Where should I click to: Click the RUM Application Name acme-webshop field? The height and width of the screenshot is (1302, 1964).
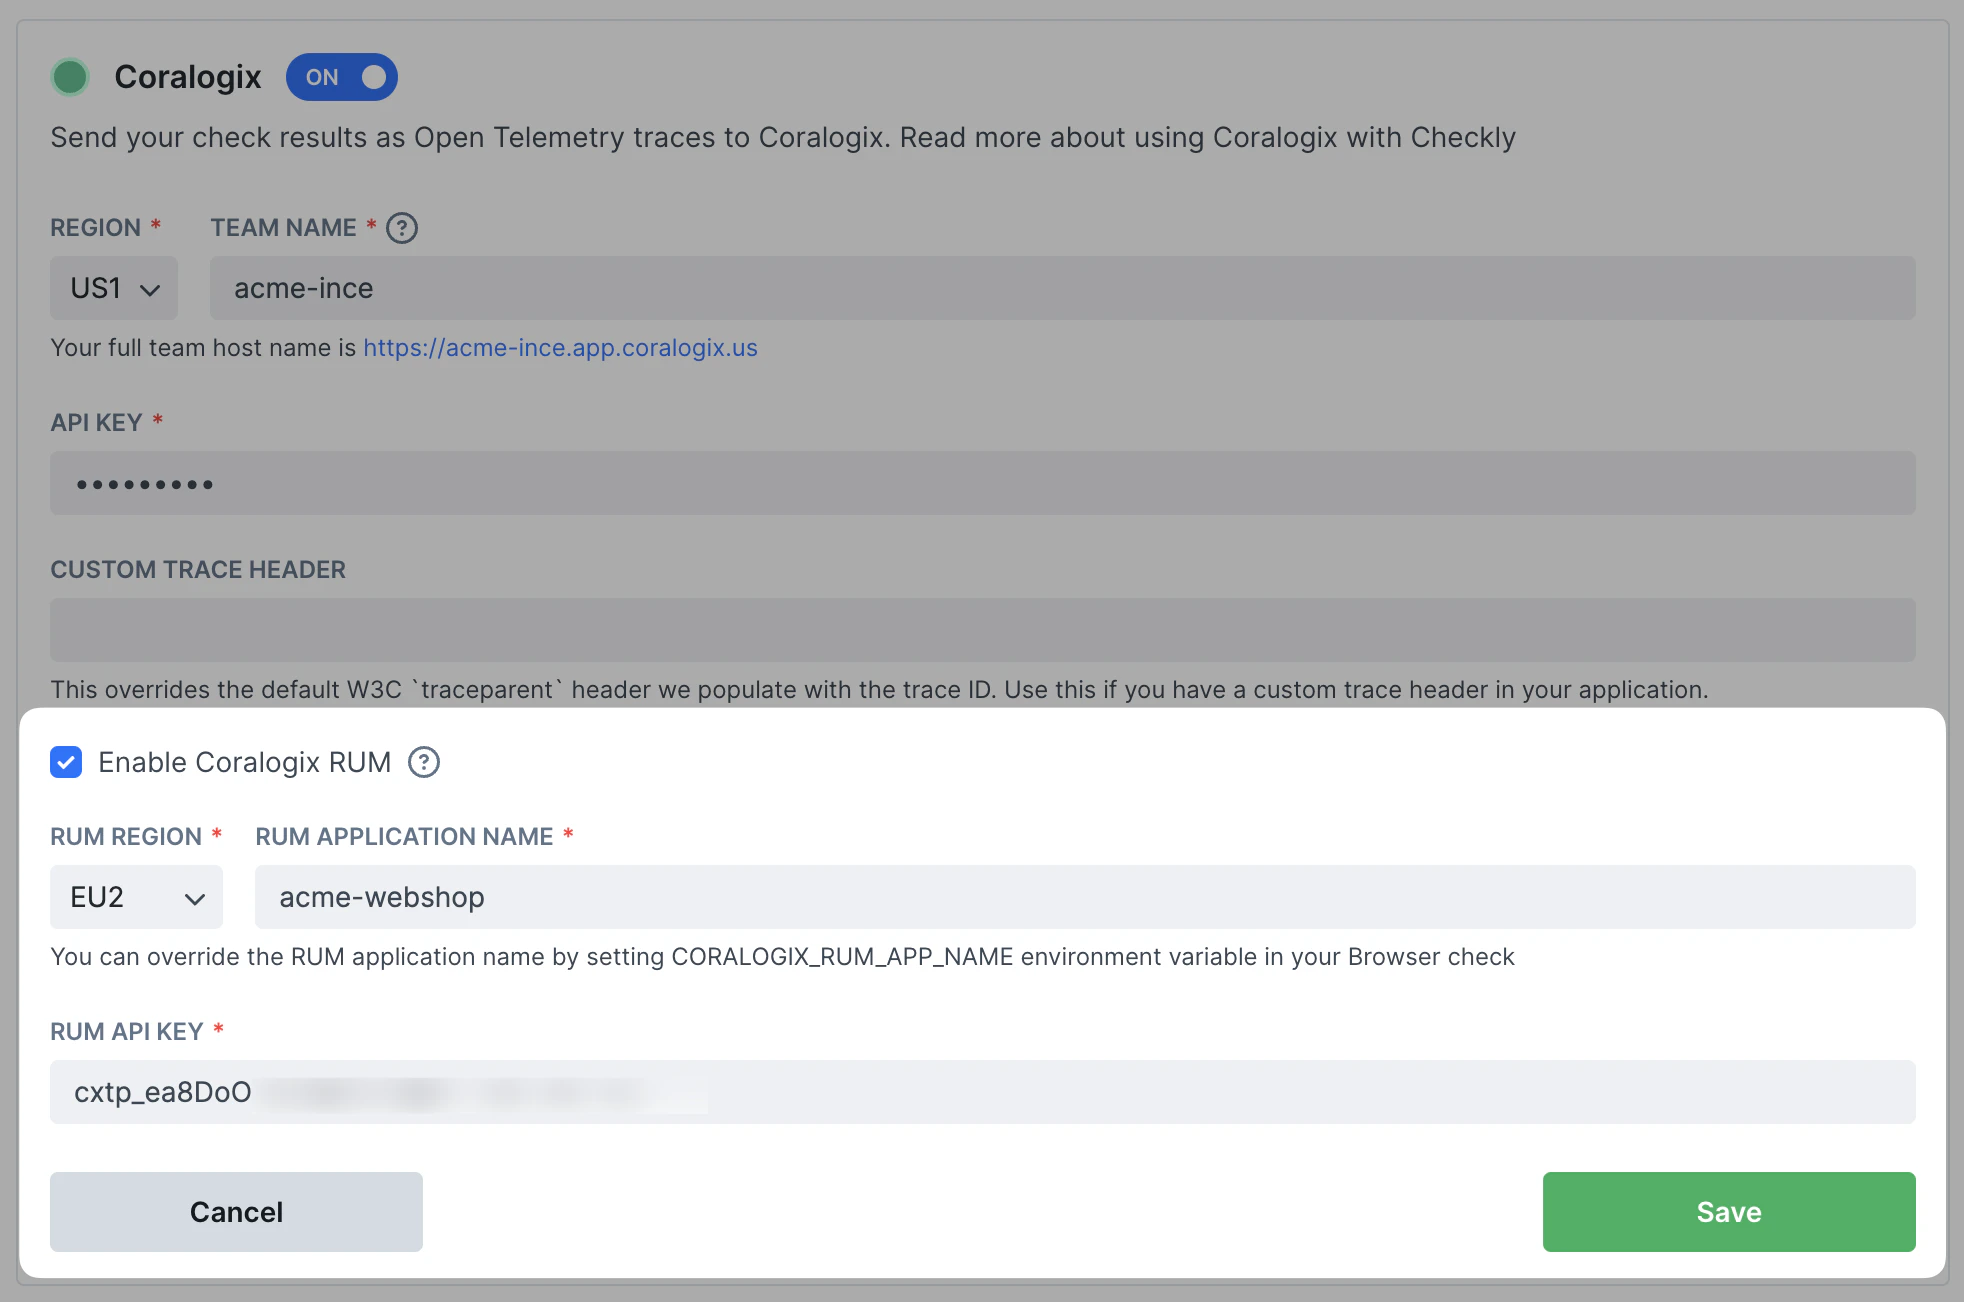point(1084,897)
